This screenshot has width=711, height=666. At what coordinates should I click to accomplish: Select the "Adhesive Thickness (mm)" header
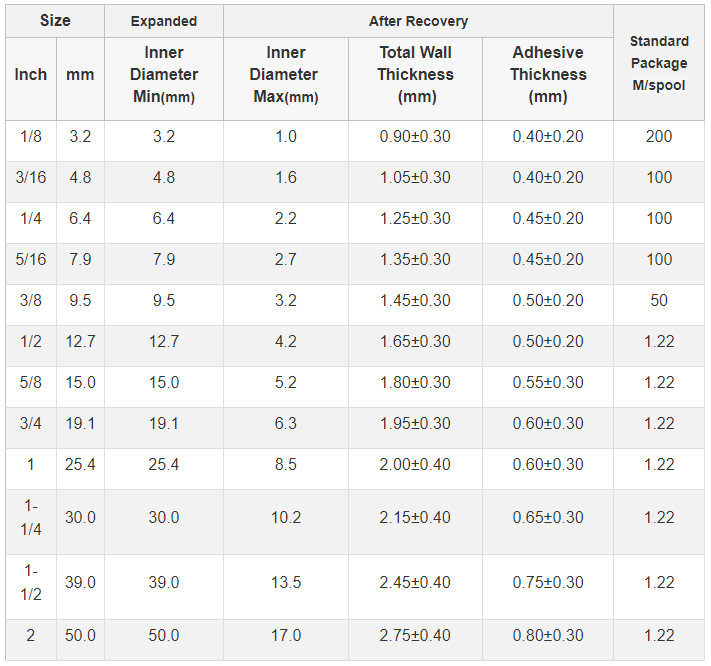coord(548,75)
